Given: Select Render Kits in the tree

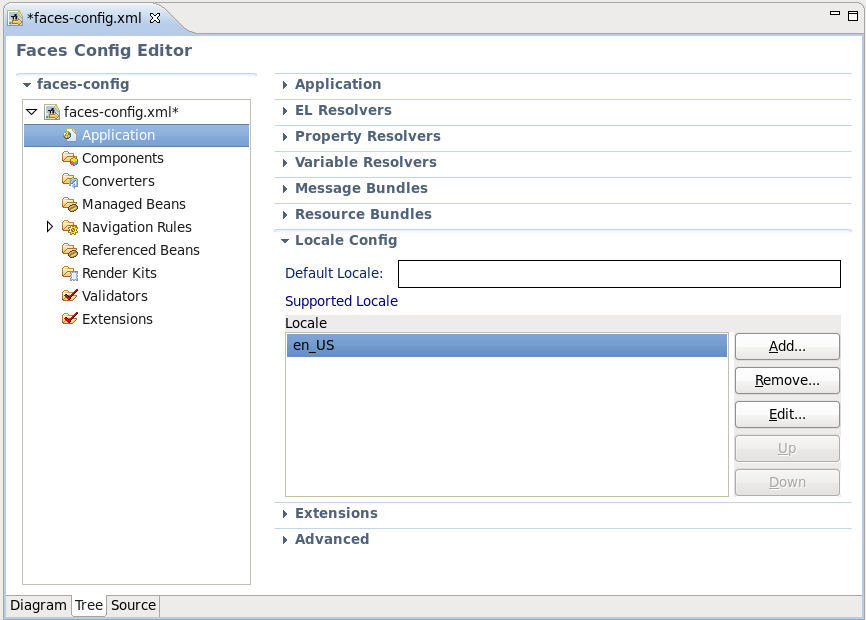Looking at the screenshot, I should [x=119, y=273].
